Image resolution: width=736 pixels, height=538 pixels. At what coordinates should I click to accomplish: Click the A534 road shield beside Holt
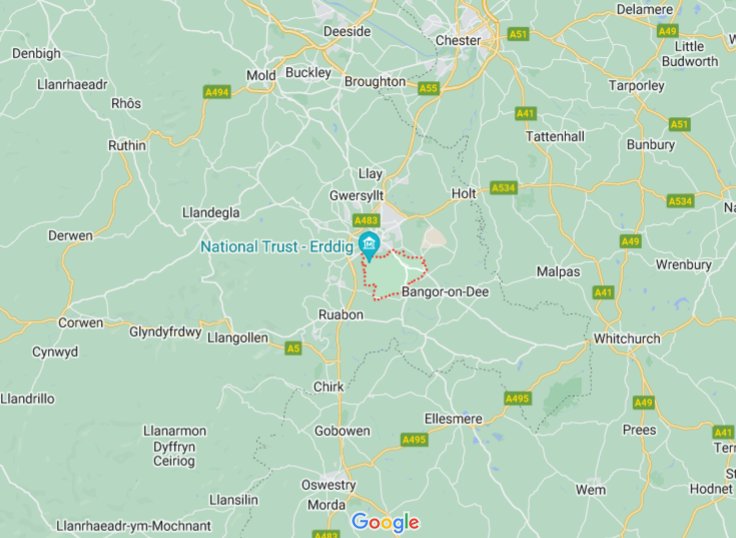(504, 188)
